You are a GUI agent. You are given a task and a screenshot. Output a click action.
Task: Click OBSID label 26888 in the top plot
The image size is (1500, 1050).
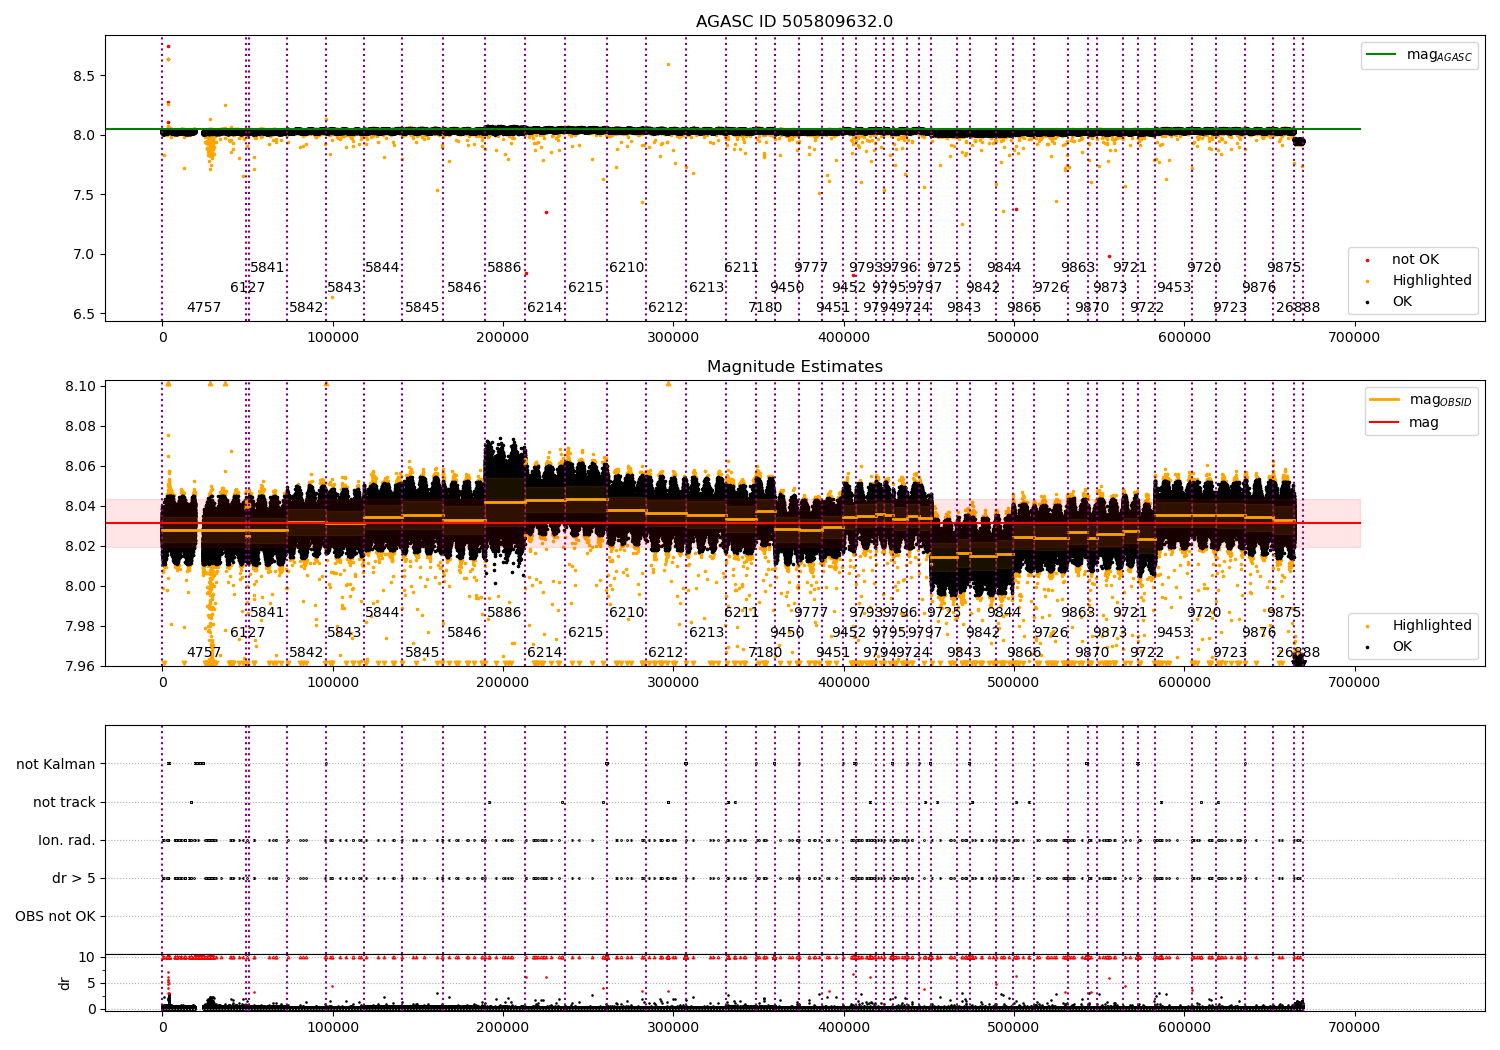pos(1298,308)
